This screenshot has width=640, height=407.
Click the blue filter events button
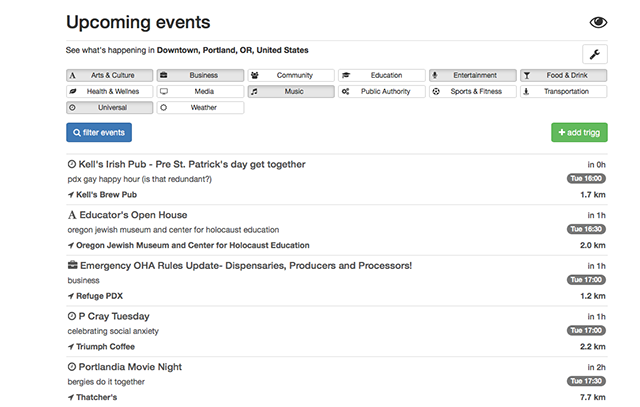click(x=99, y=132)
